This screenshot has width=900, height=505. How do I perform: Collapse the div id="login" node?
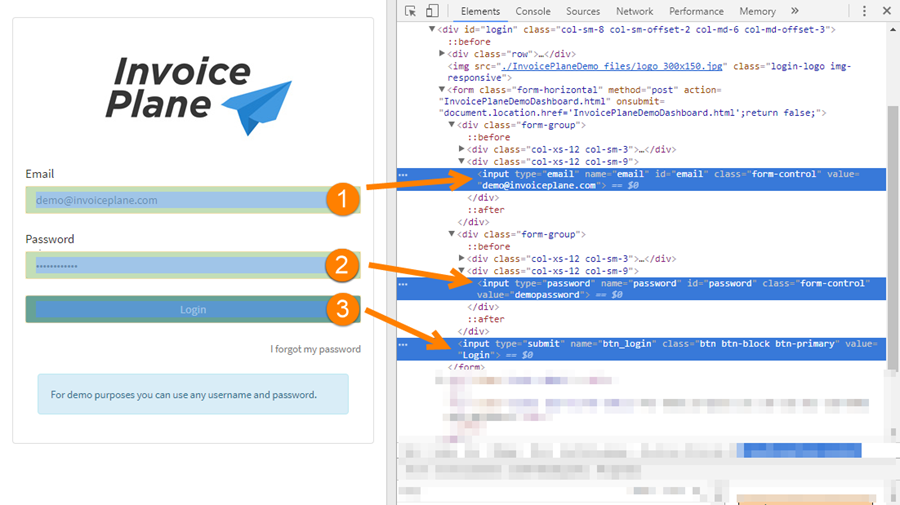pyautogui.click(x=432, y=29)
